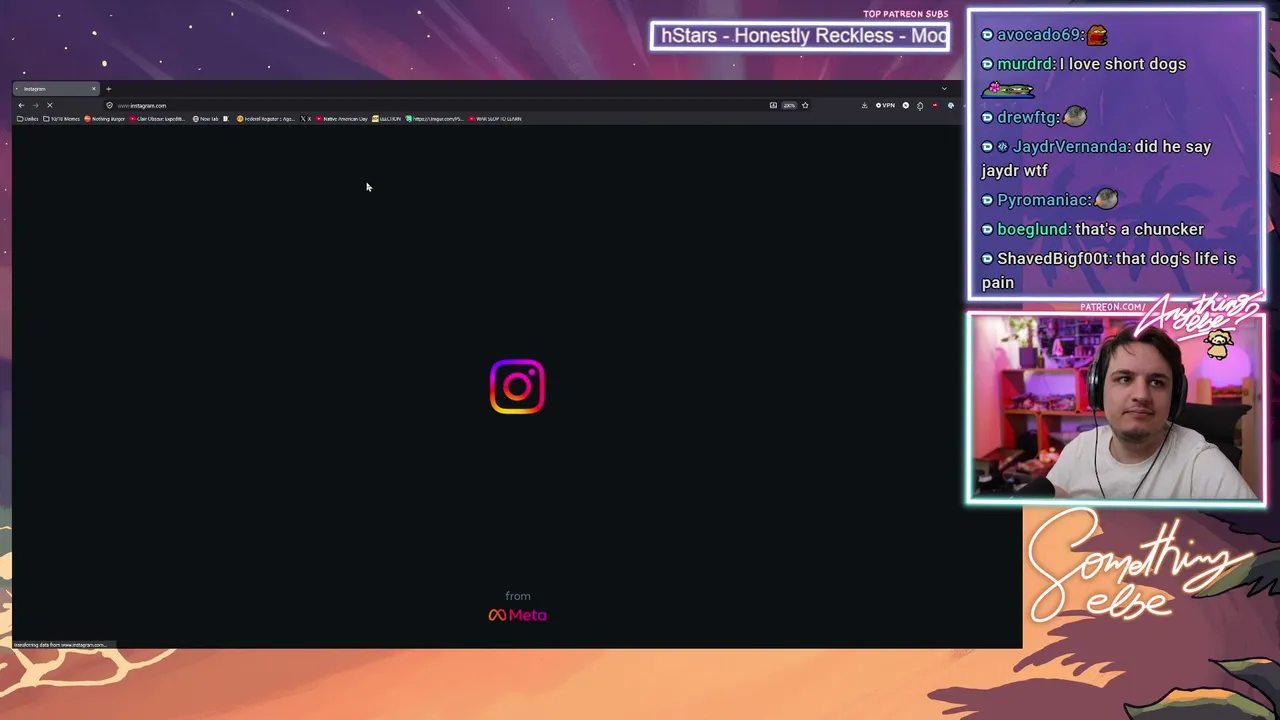1280x720 pixels.
Task: Reset the page zoom percentage indicator
Action: (789, 105)
